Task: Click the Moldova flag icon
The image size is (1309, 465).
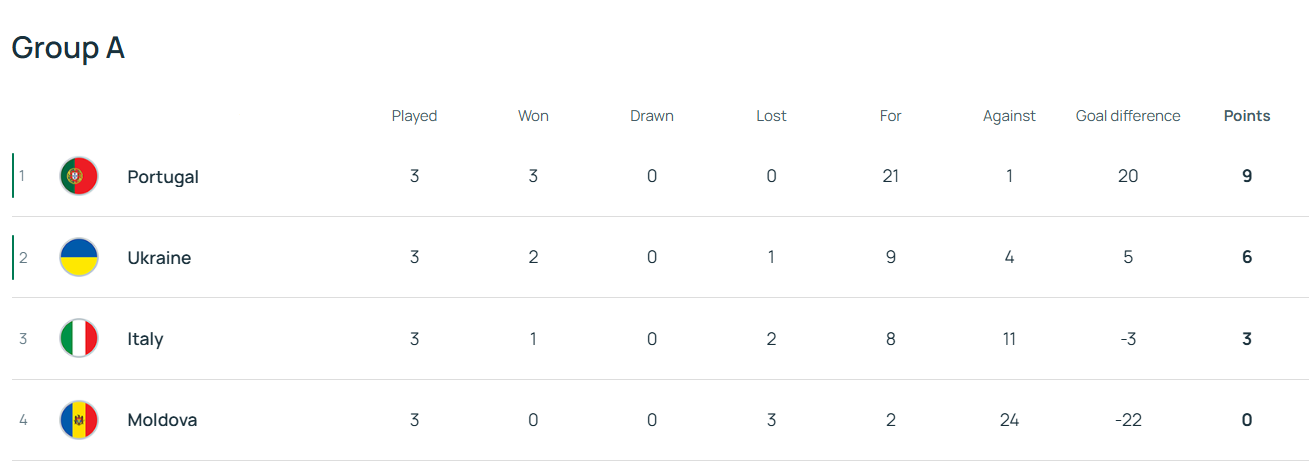Action: point(79,420)
